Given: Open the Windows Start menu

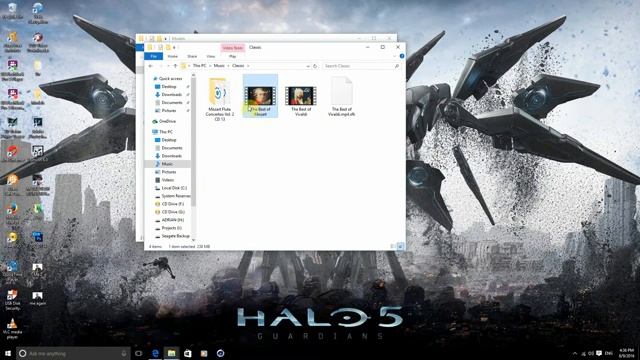Looking at the screenshot, I should click(8, 353).
